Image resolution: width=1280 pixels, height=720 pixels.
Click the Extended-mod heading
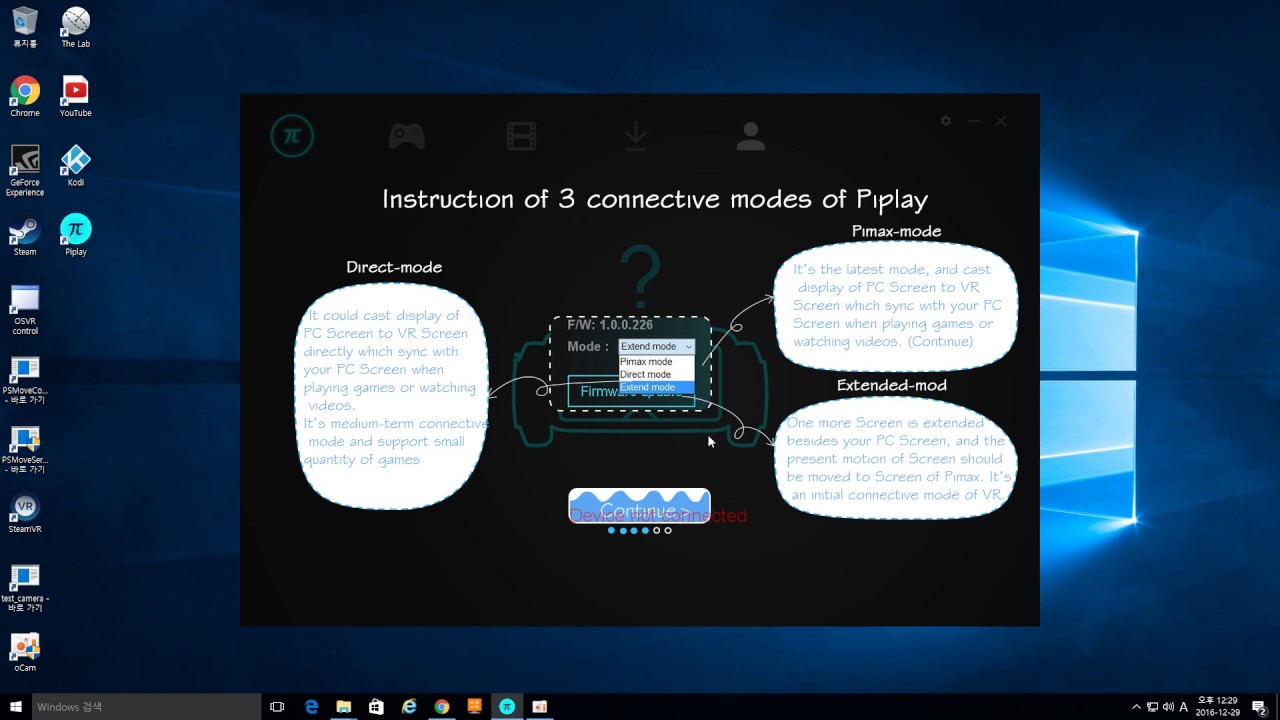pyautogui.click(x=892, y=385)
